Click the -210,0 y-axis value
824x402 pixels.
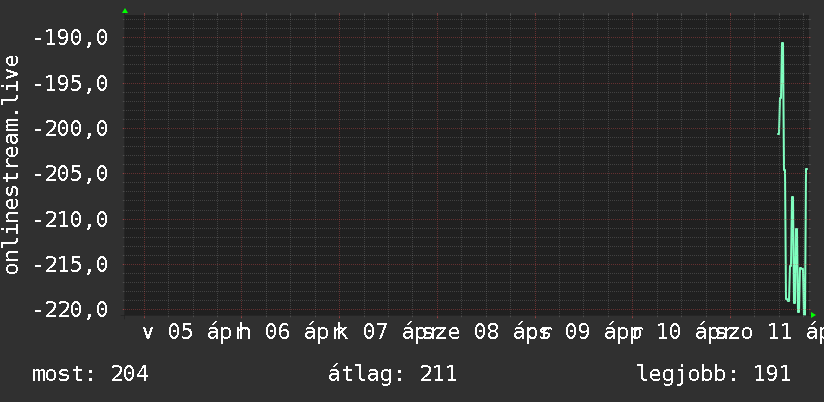point(71,219)
